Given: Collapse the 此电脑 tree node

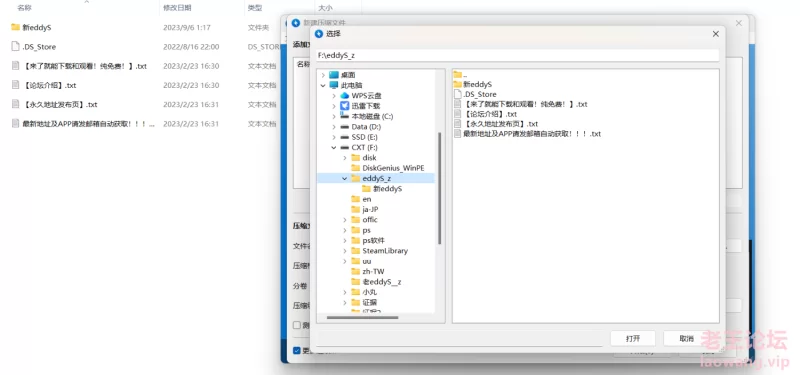Looking at the screenshot, I should tap(323, 85).
